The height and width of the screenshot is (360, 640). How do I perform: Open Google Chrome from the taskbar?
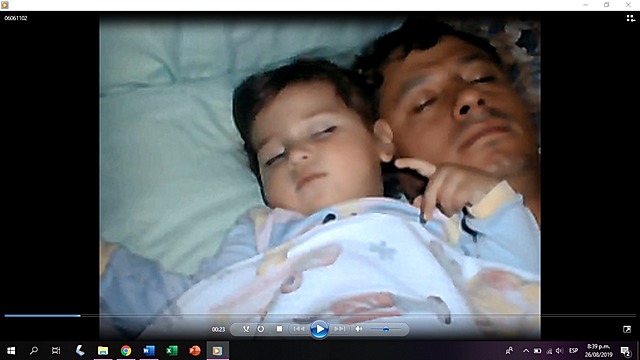126,350
